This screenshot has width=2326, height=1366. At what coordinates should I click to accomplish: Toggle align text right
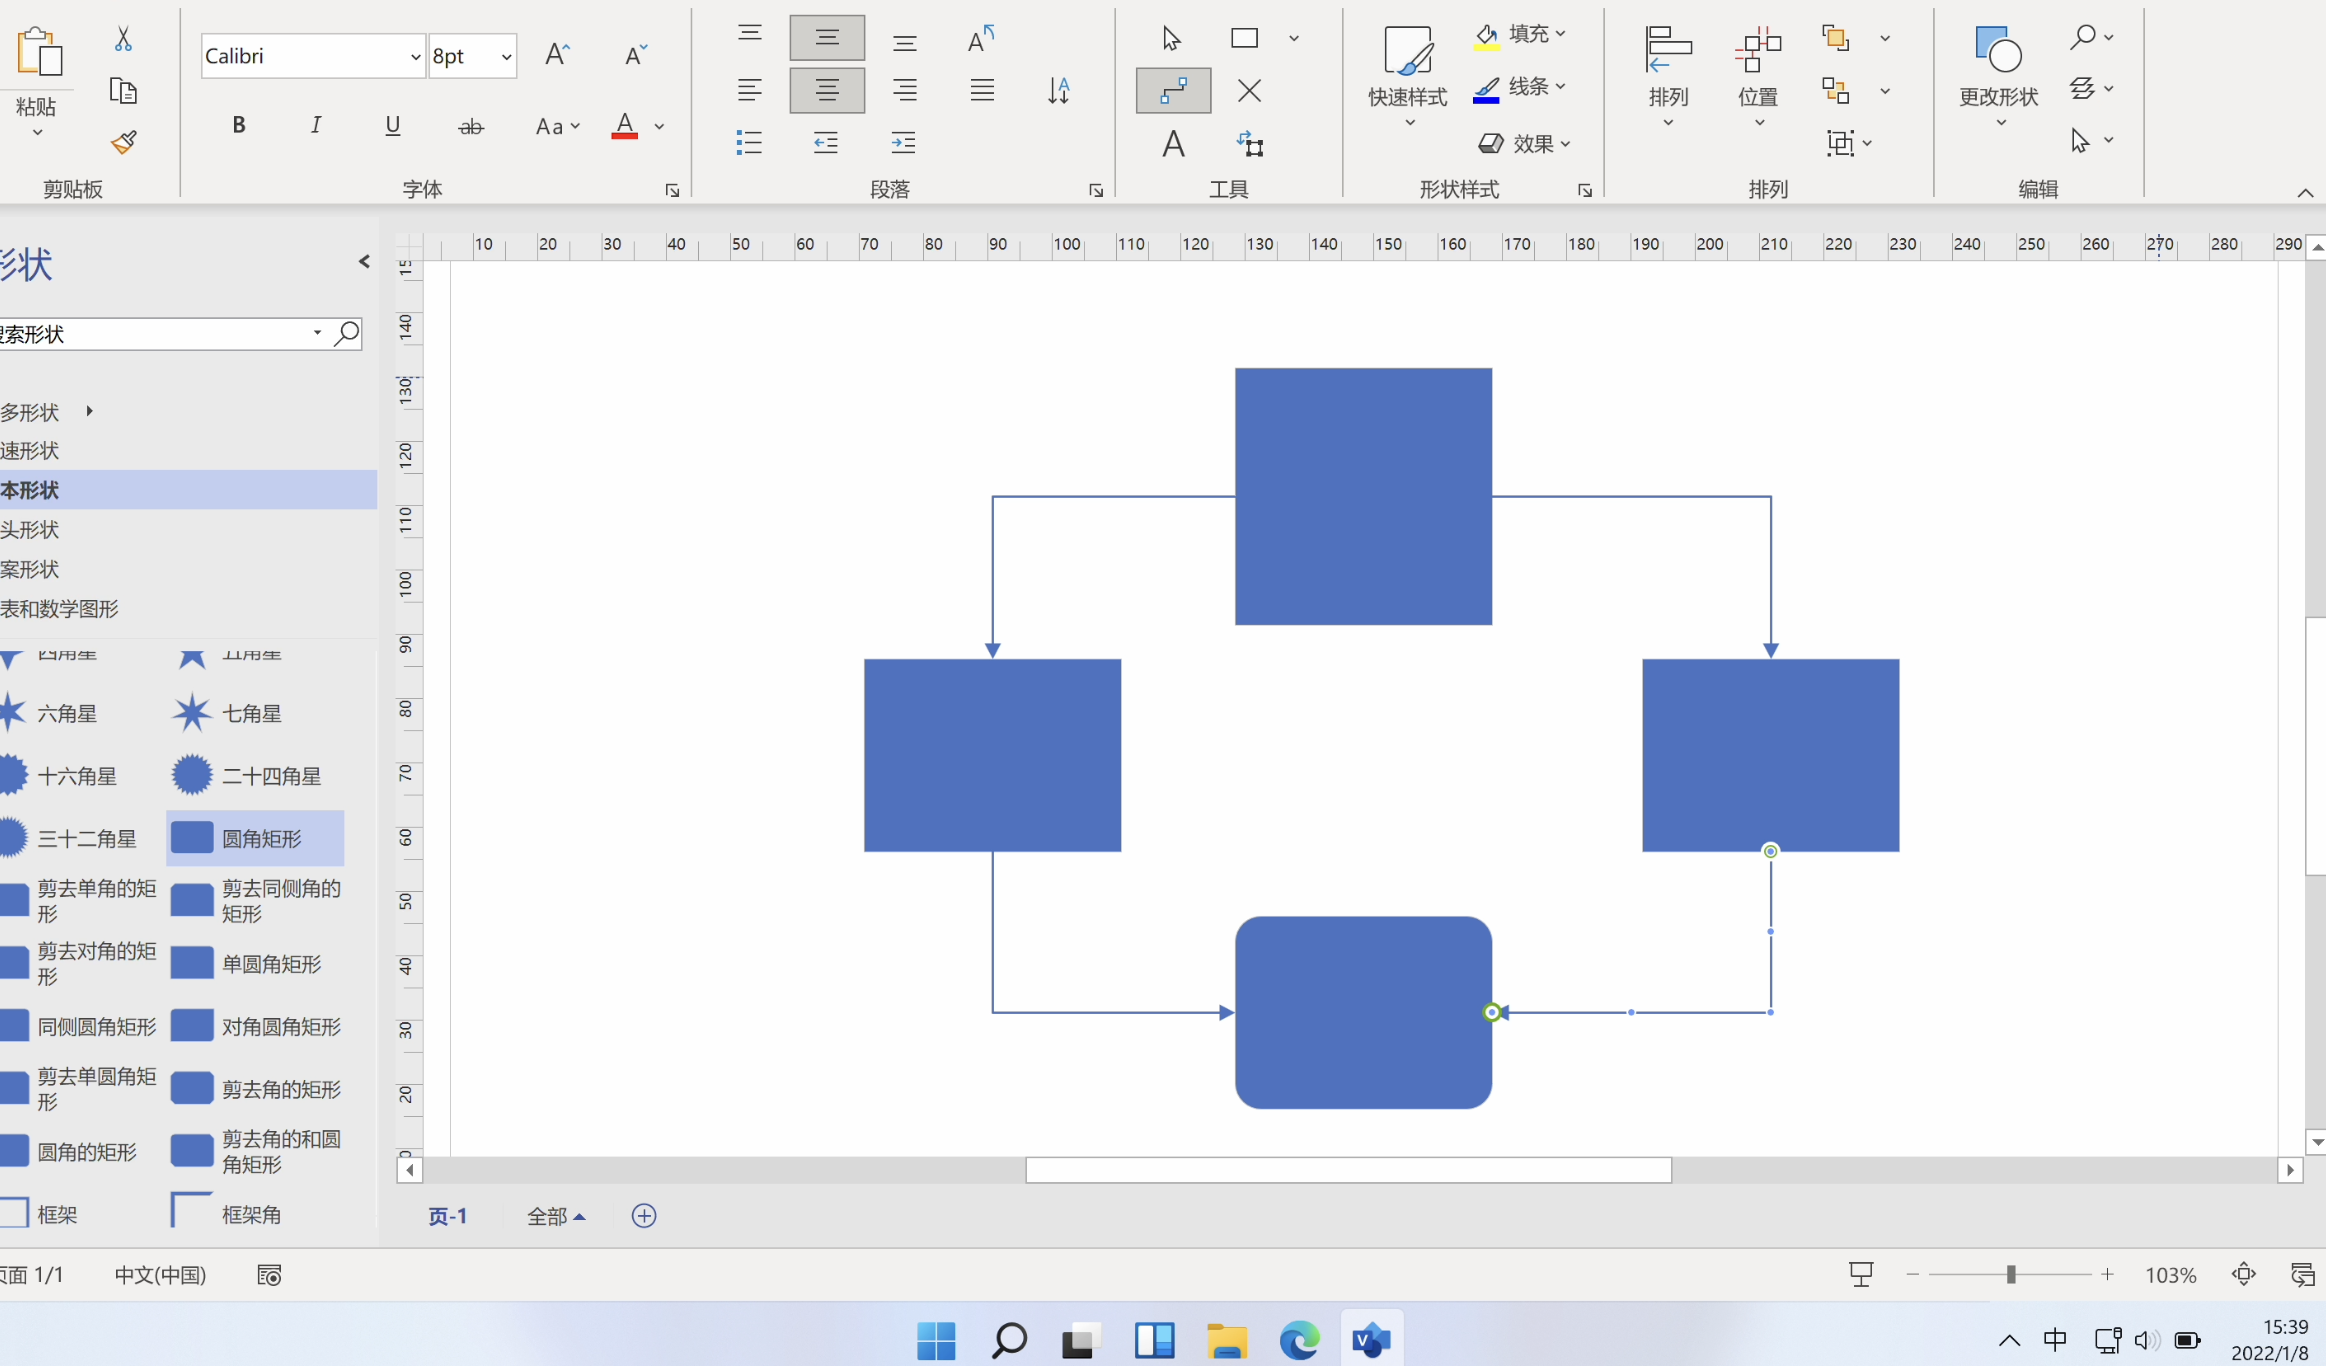[x=905, y=91]
